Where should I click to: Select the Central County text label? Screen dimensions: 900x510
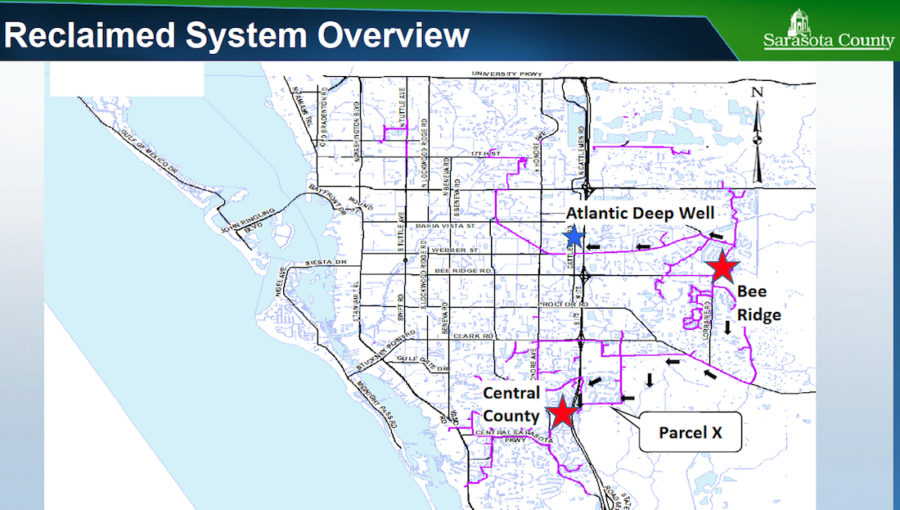pos(511,404)
